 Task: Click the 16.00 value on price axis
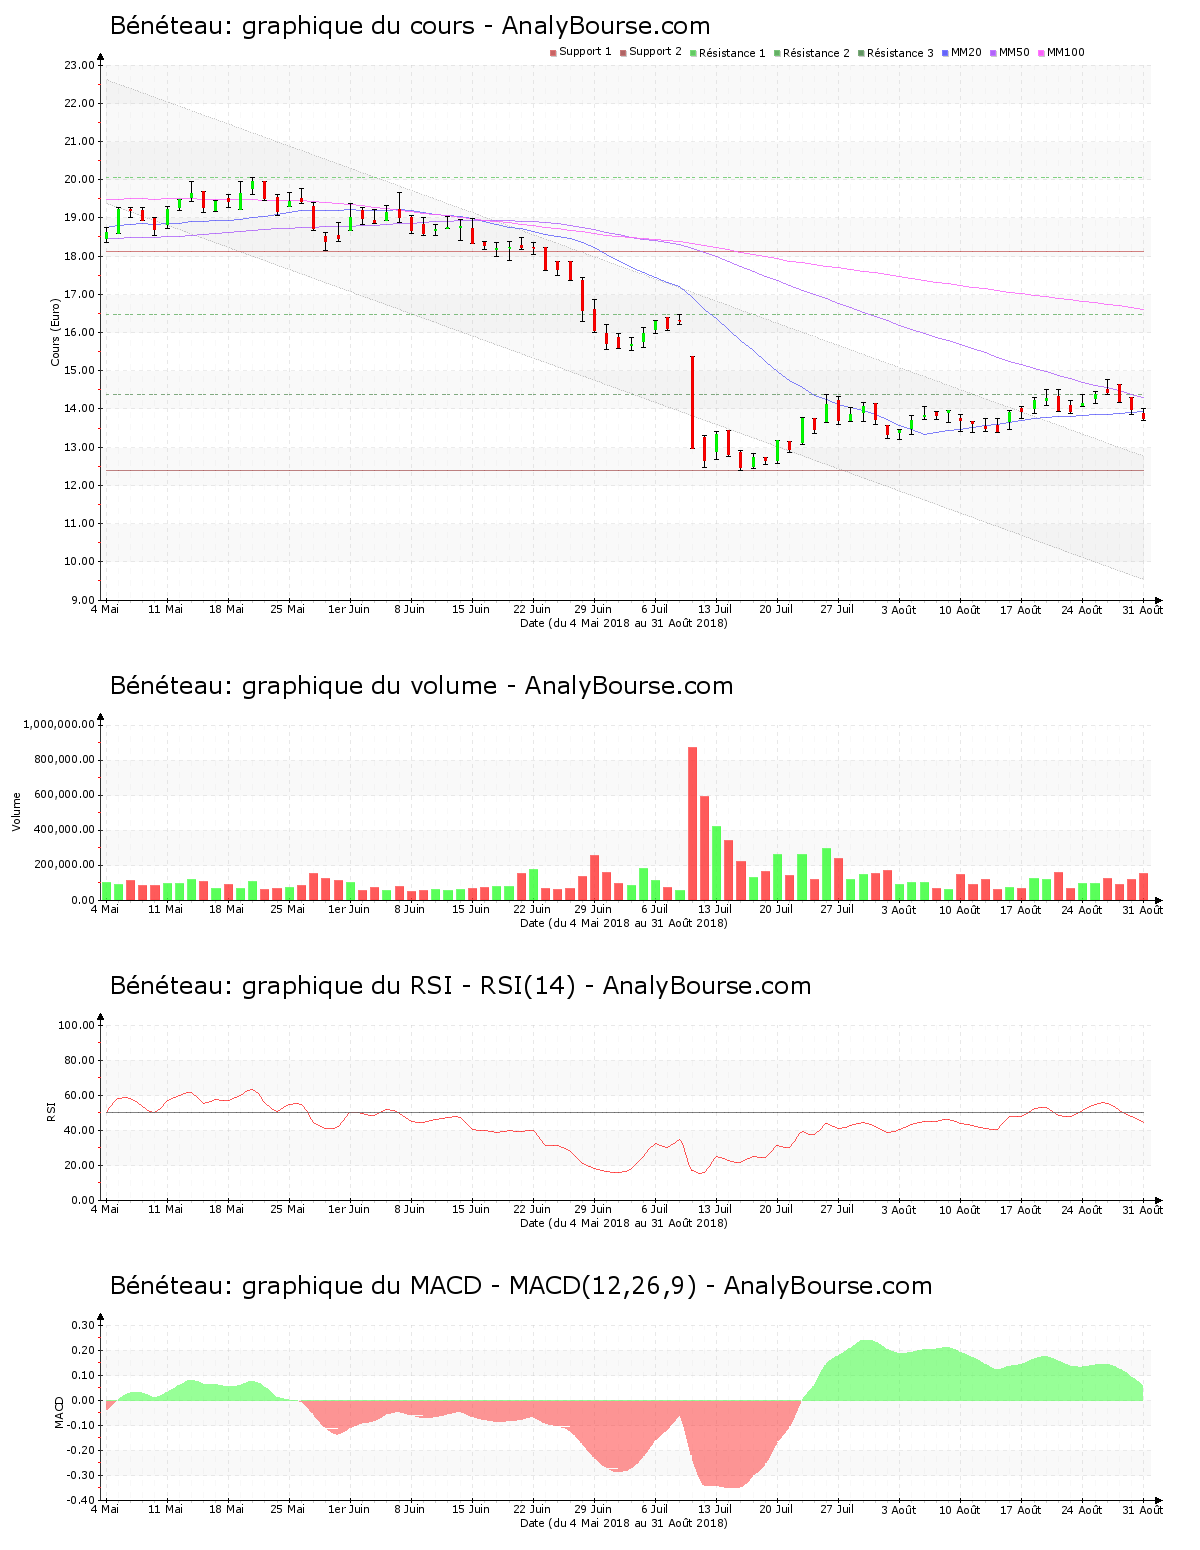(79, 333)
